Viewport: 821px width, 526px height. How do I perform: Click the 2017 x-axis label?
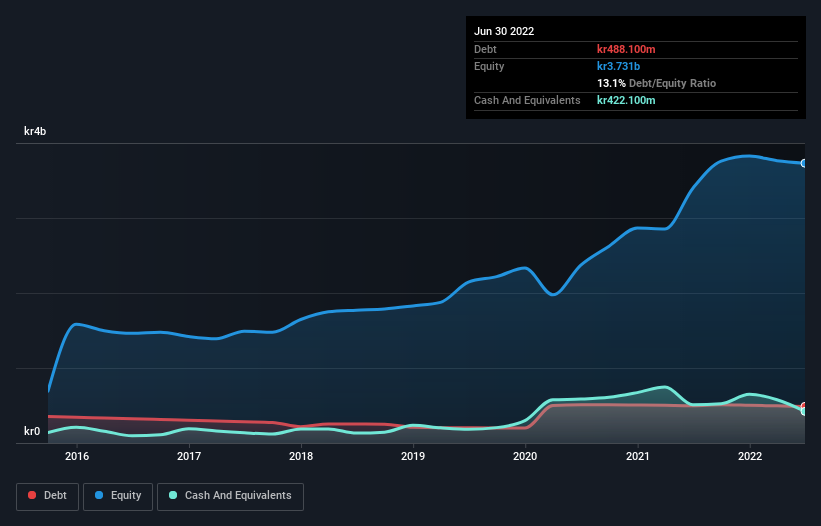(x=189, y=456)
